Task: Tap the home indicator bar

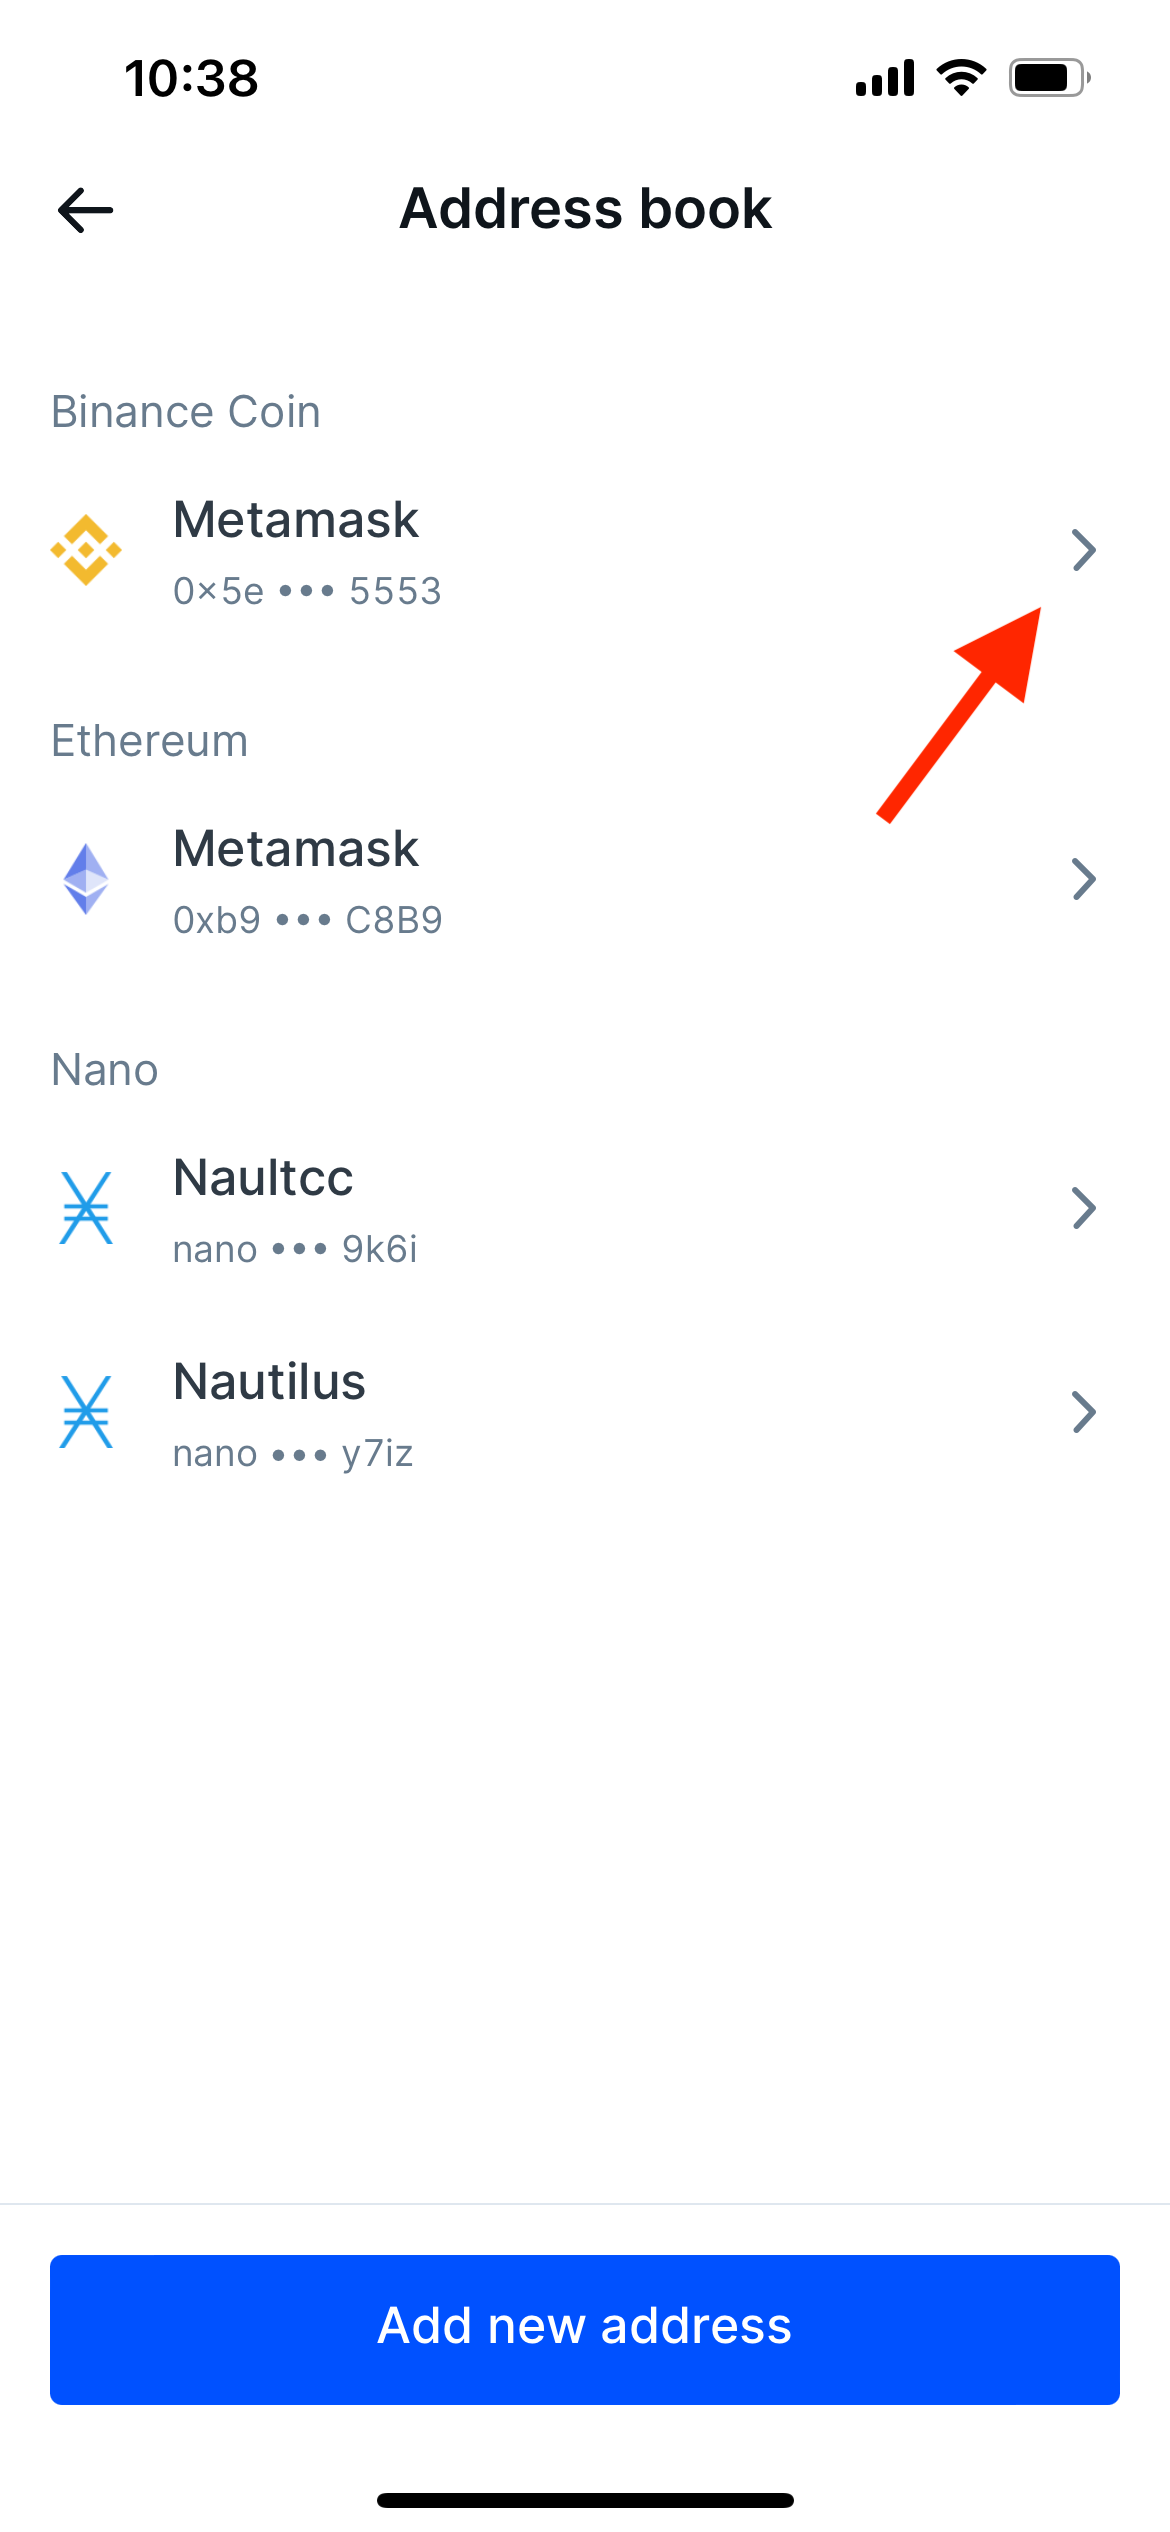Action: pos(585,2500)
